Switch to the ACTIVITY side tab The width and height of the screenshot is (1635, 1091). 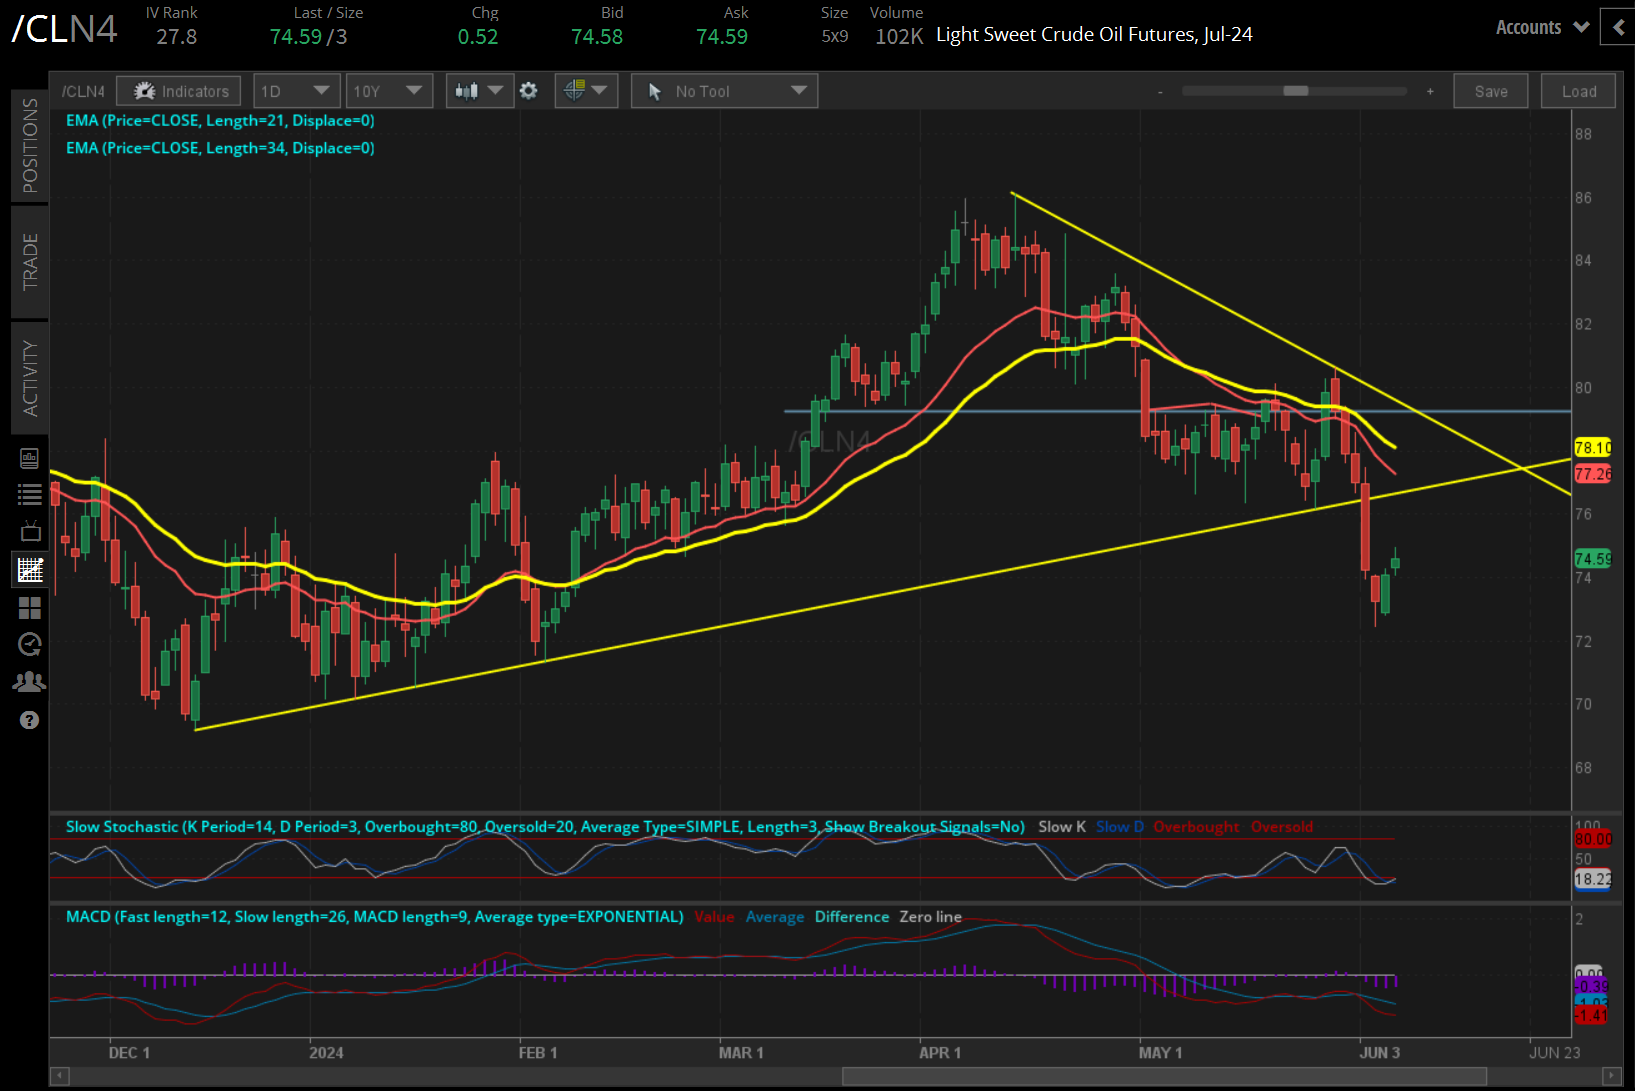point(30,378)
